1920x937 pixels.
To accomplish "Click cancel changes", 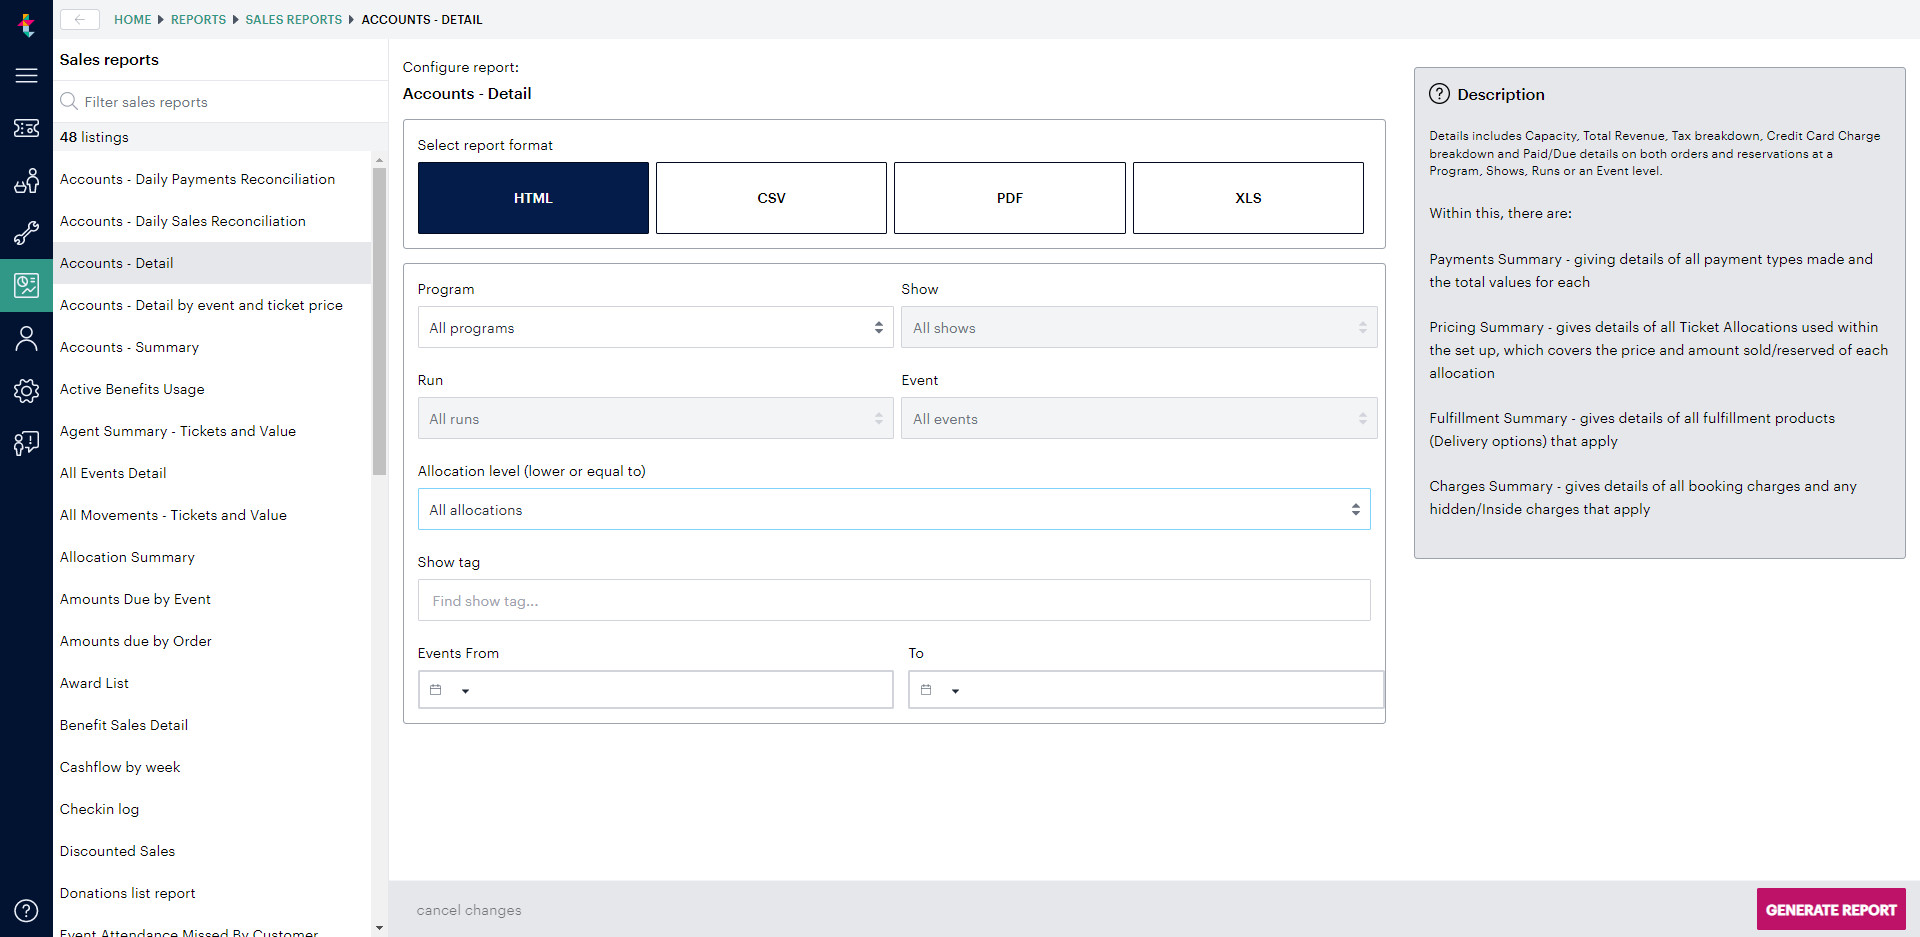I will [469, 909].
